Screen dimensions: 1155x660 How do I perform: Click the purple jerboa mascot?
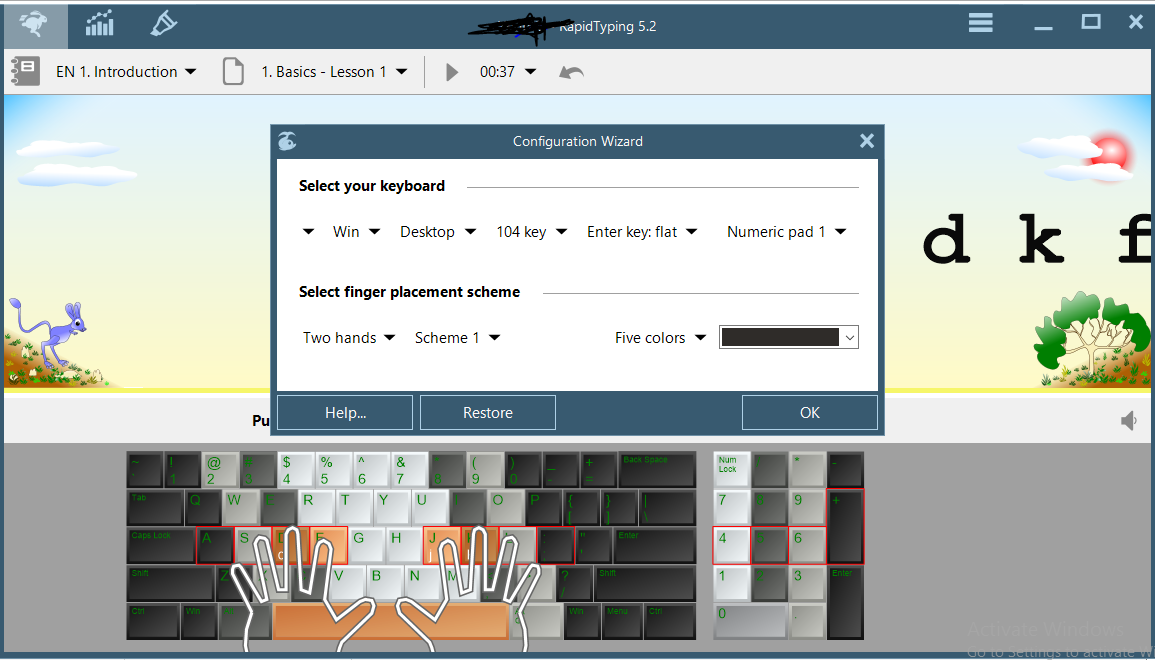tap(47, 333)
